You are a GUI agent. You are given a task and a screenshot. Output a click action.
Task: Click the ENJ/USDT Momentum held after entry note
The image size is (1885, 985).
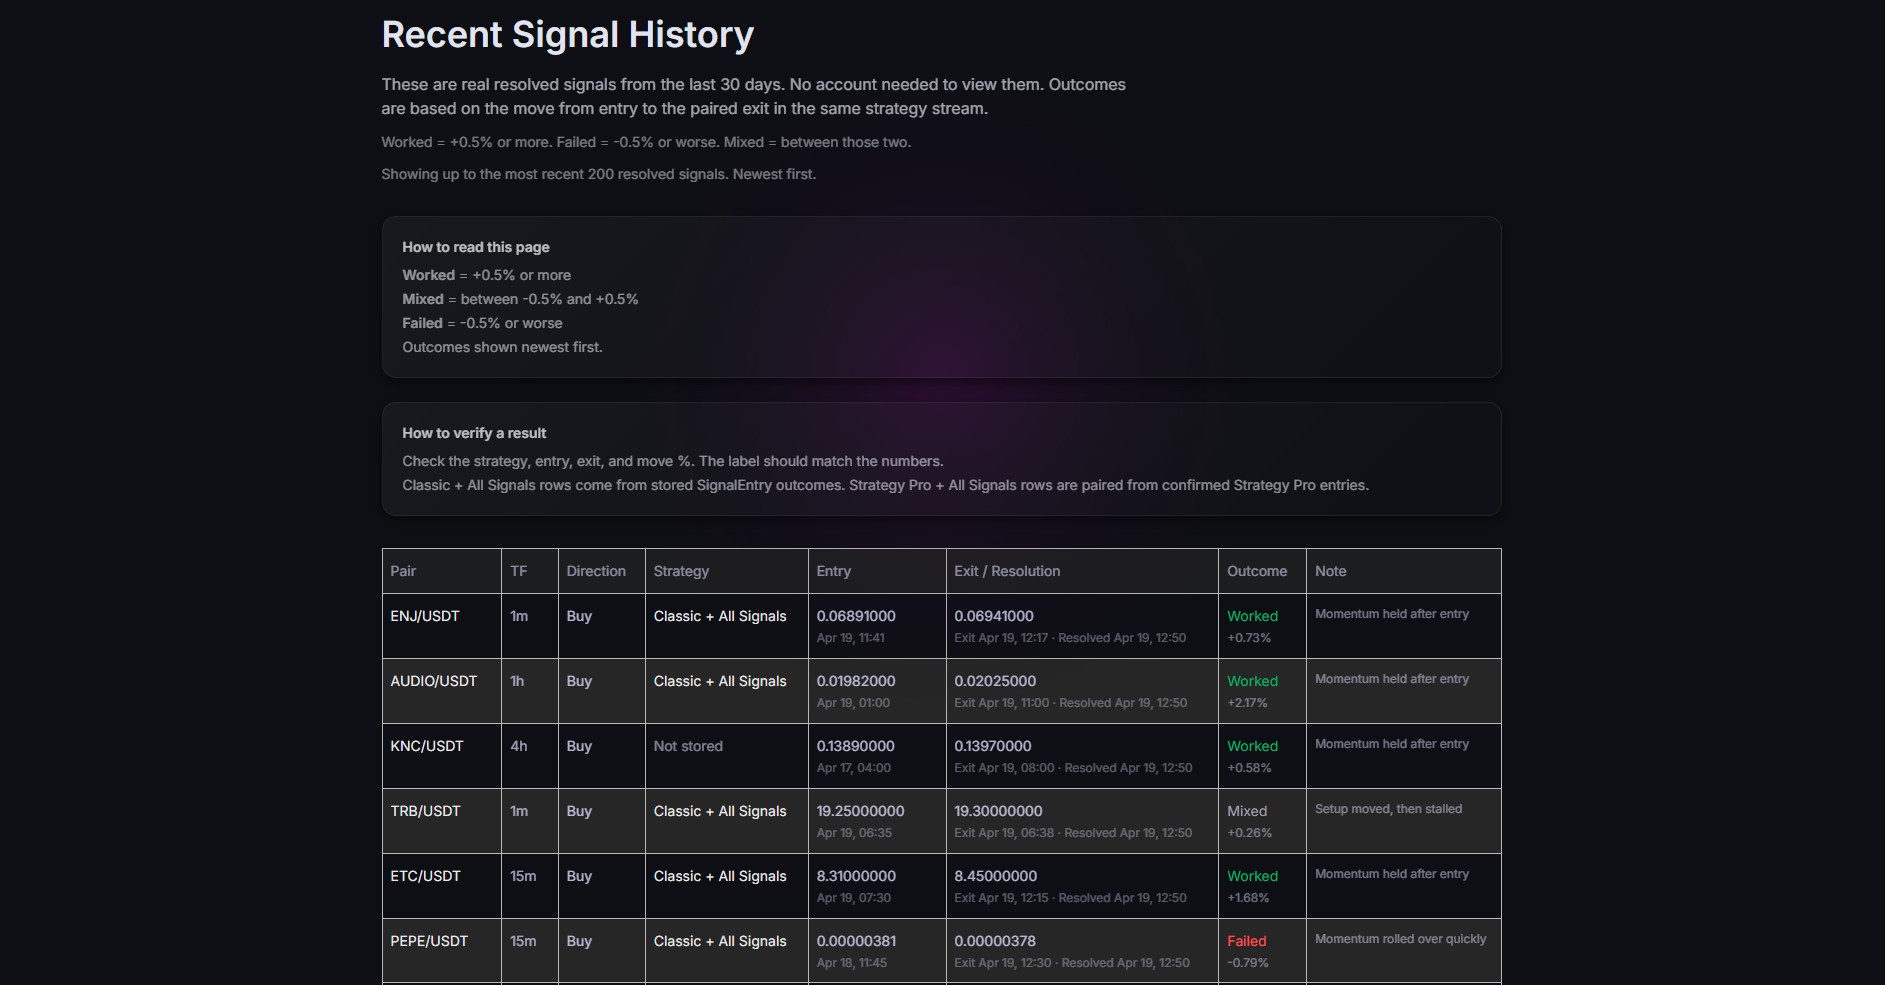pyautogui.click(x=1392, y=614)
